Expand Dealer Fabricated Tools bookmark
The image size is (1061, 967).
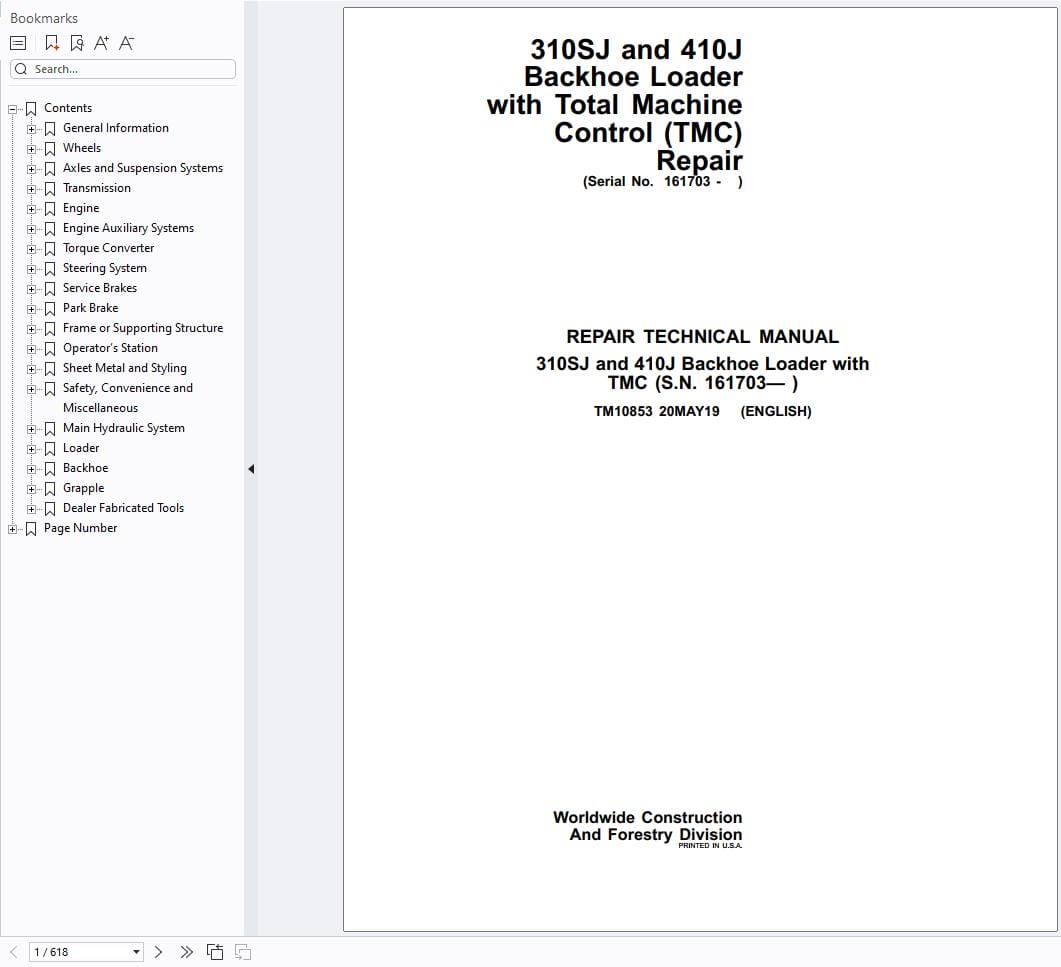pos(31,509)
